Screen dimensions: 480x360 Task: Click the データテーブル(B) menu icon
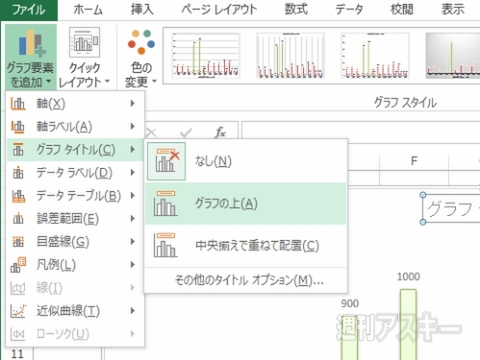click(18, 196)
